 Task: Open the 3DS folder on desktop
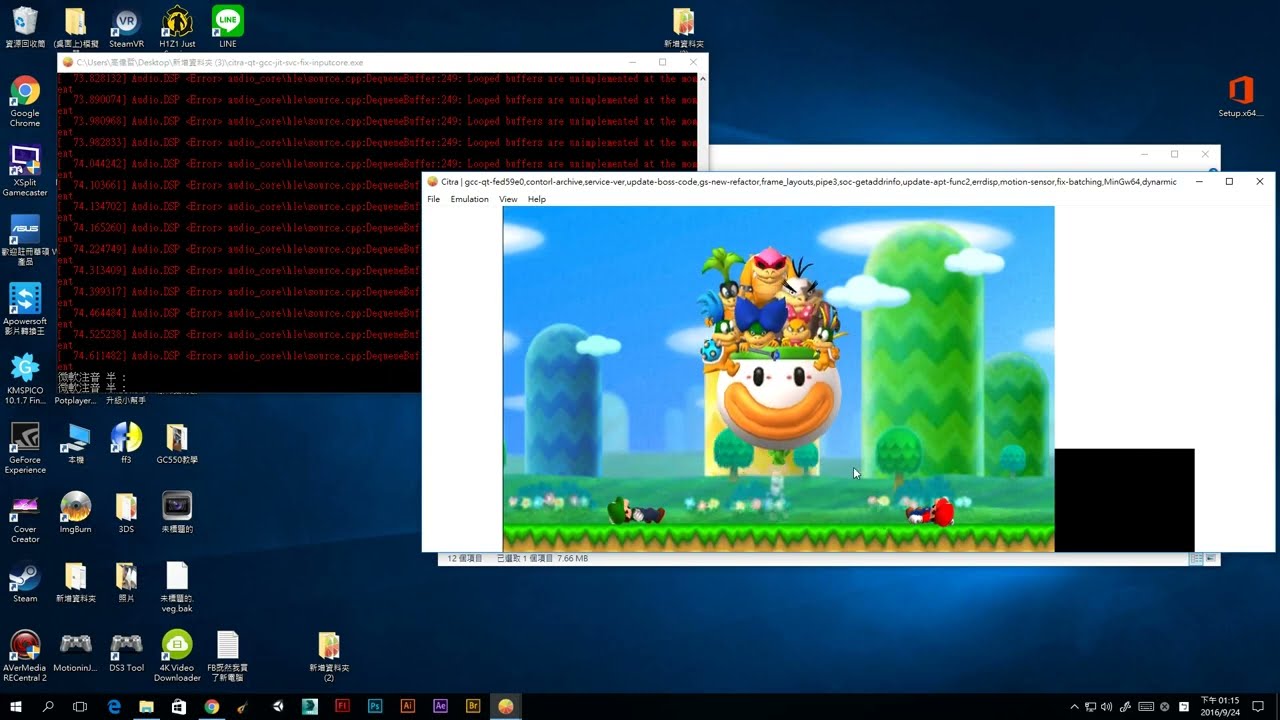pyautogui.click(x=126, y=512)
